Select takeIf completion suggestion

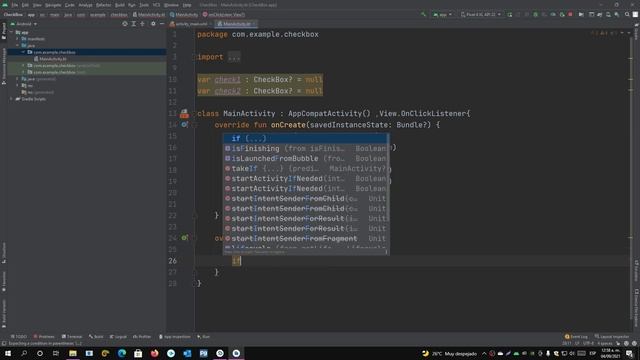point(305,168)
